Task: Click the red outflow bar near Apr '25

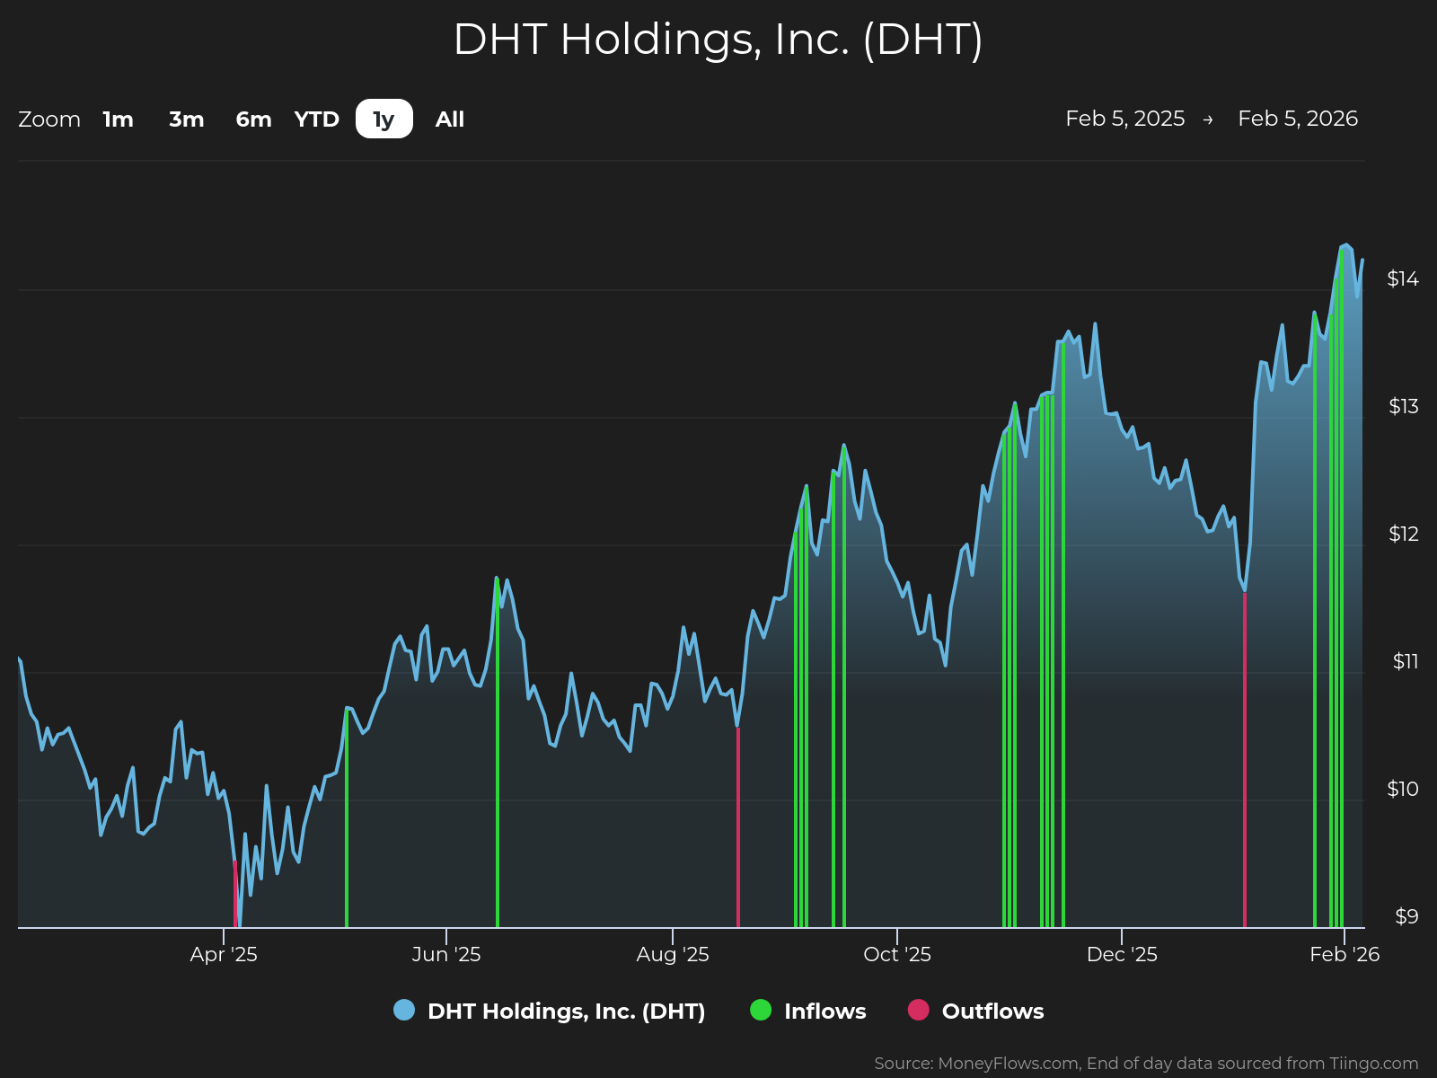Action: pos(235,894)
